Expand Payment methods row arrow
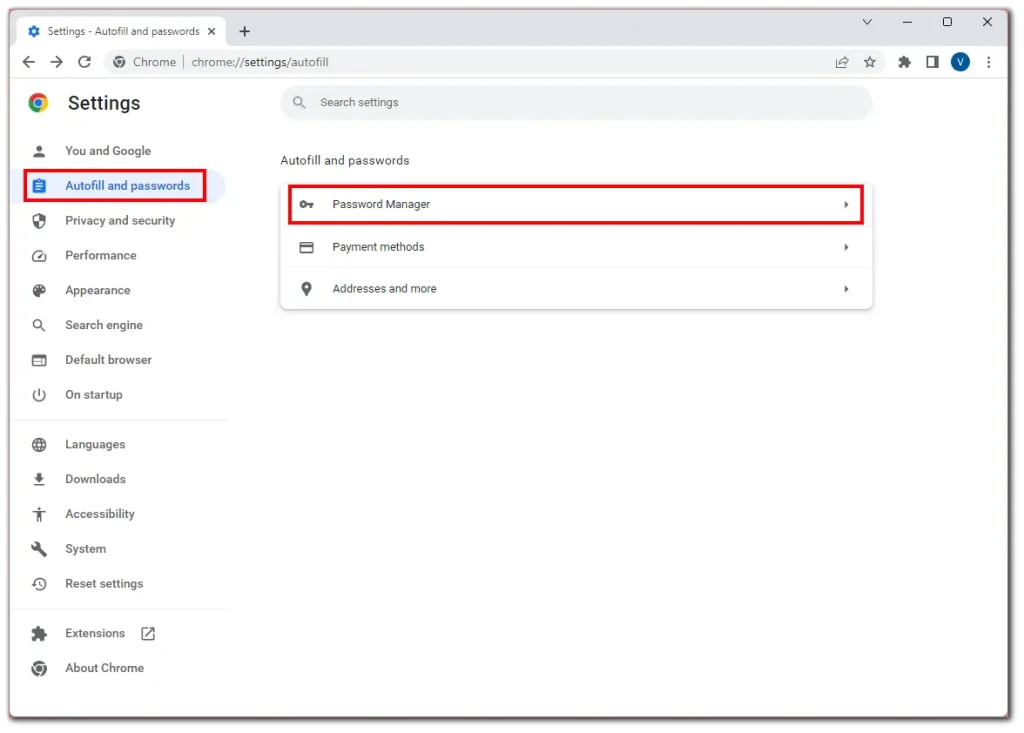Screen dimensions: 1024x733 point(846,247)
